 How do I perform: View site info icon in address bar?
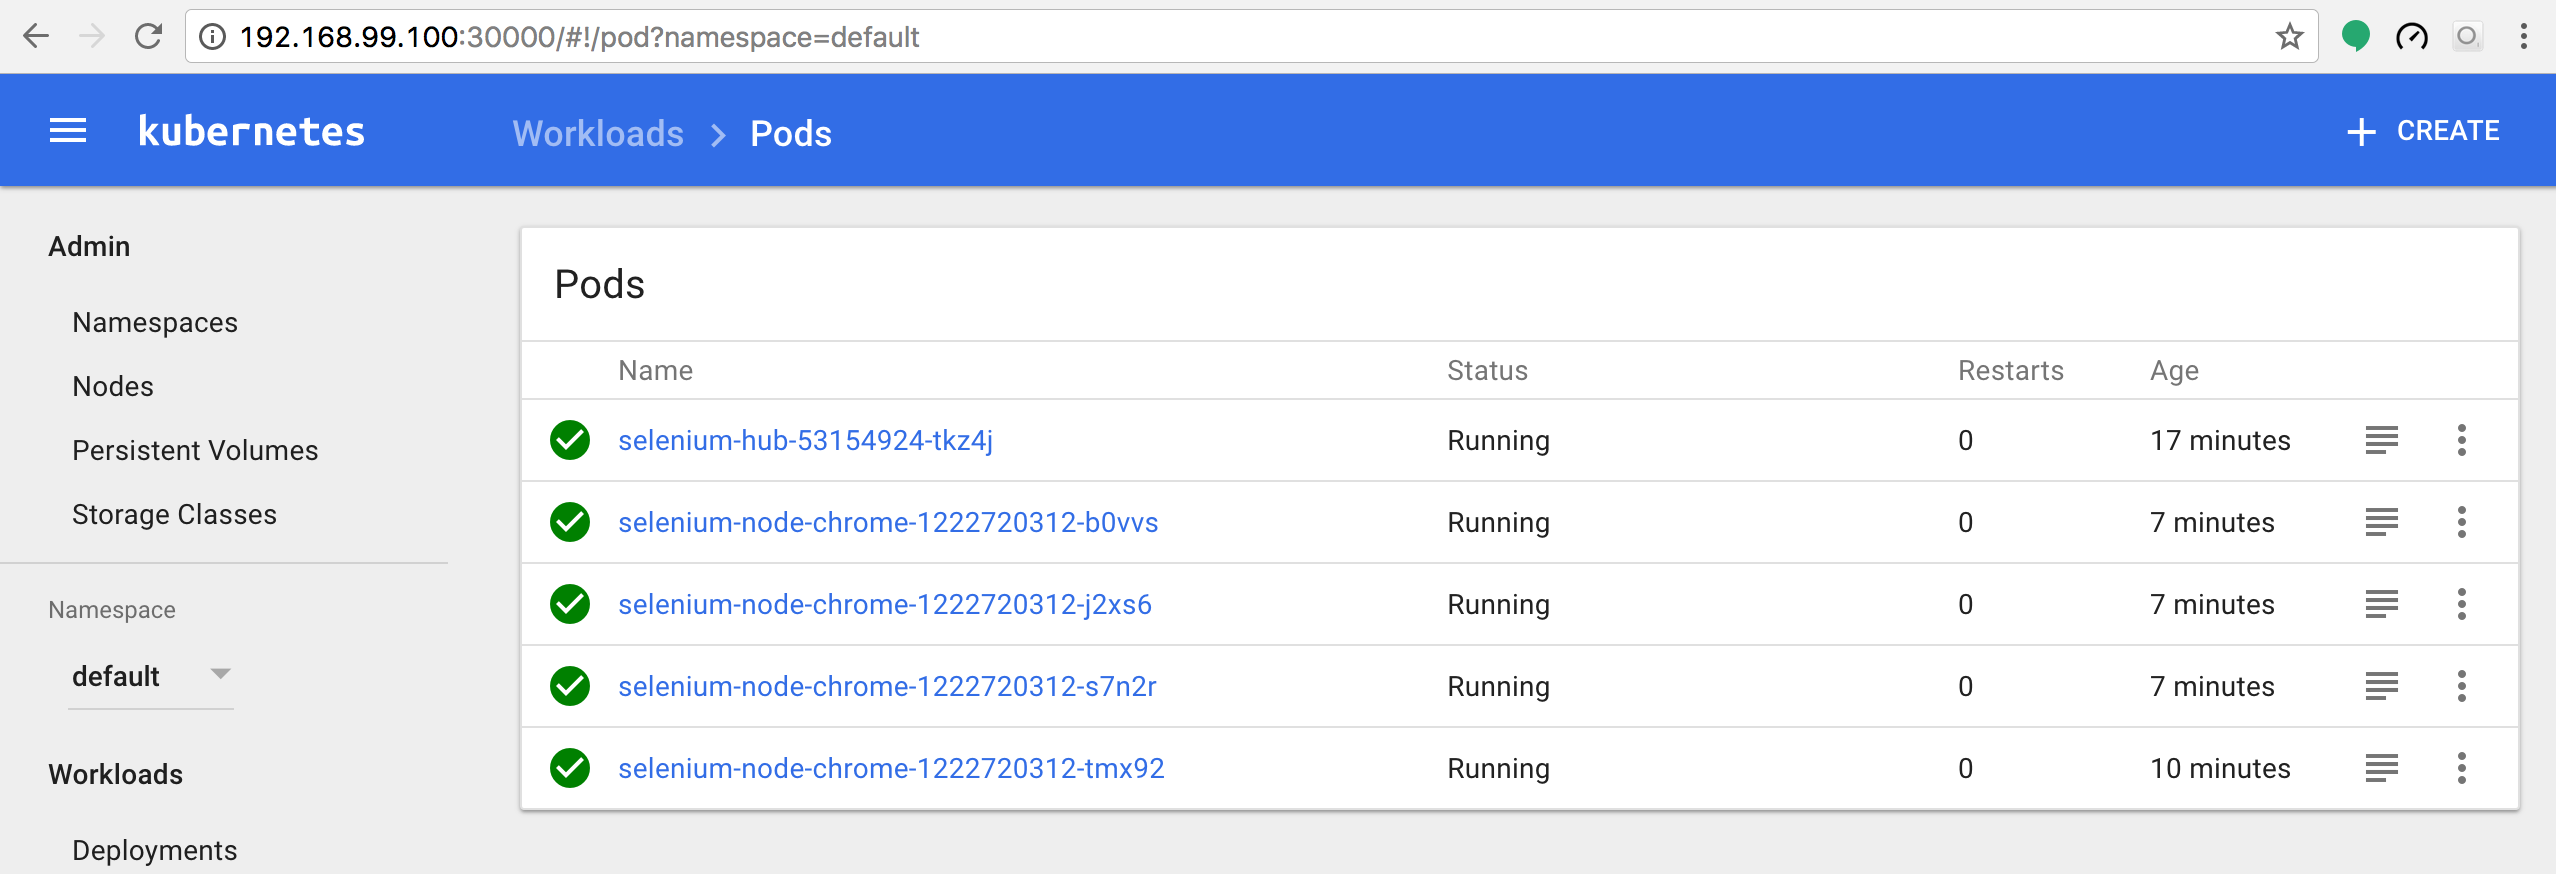(212, 37)
